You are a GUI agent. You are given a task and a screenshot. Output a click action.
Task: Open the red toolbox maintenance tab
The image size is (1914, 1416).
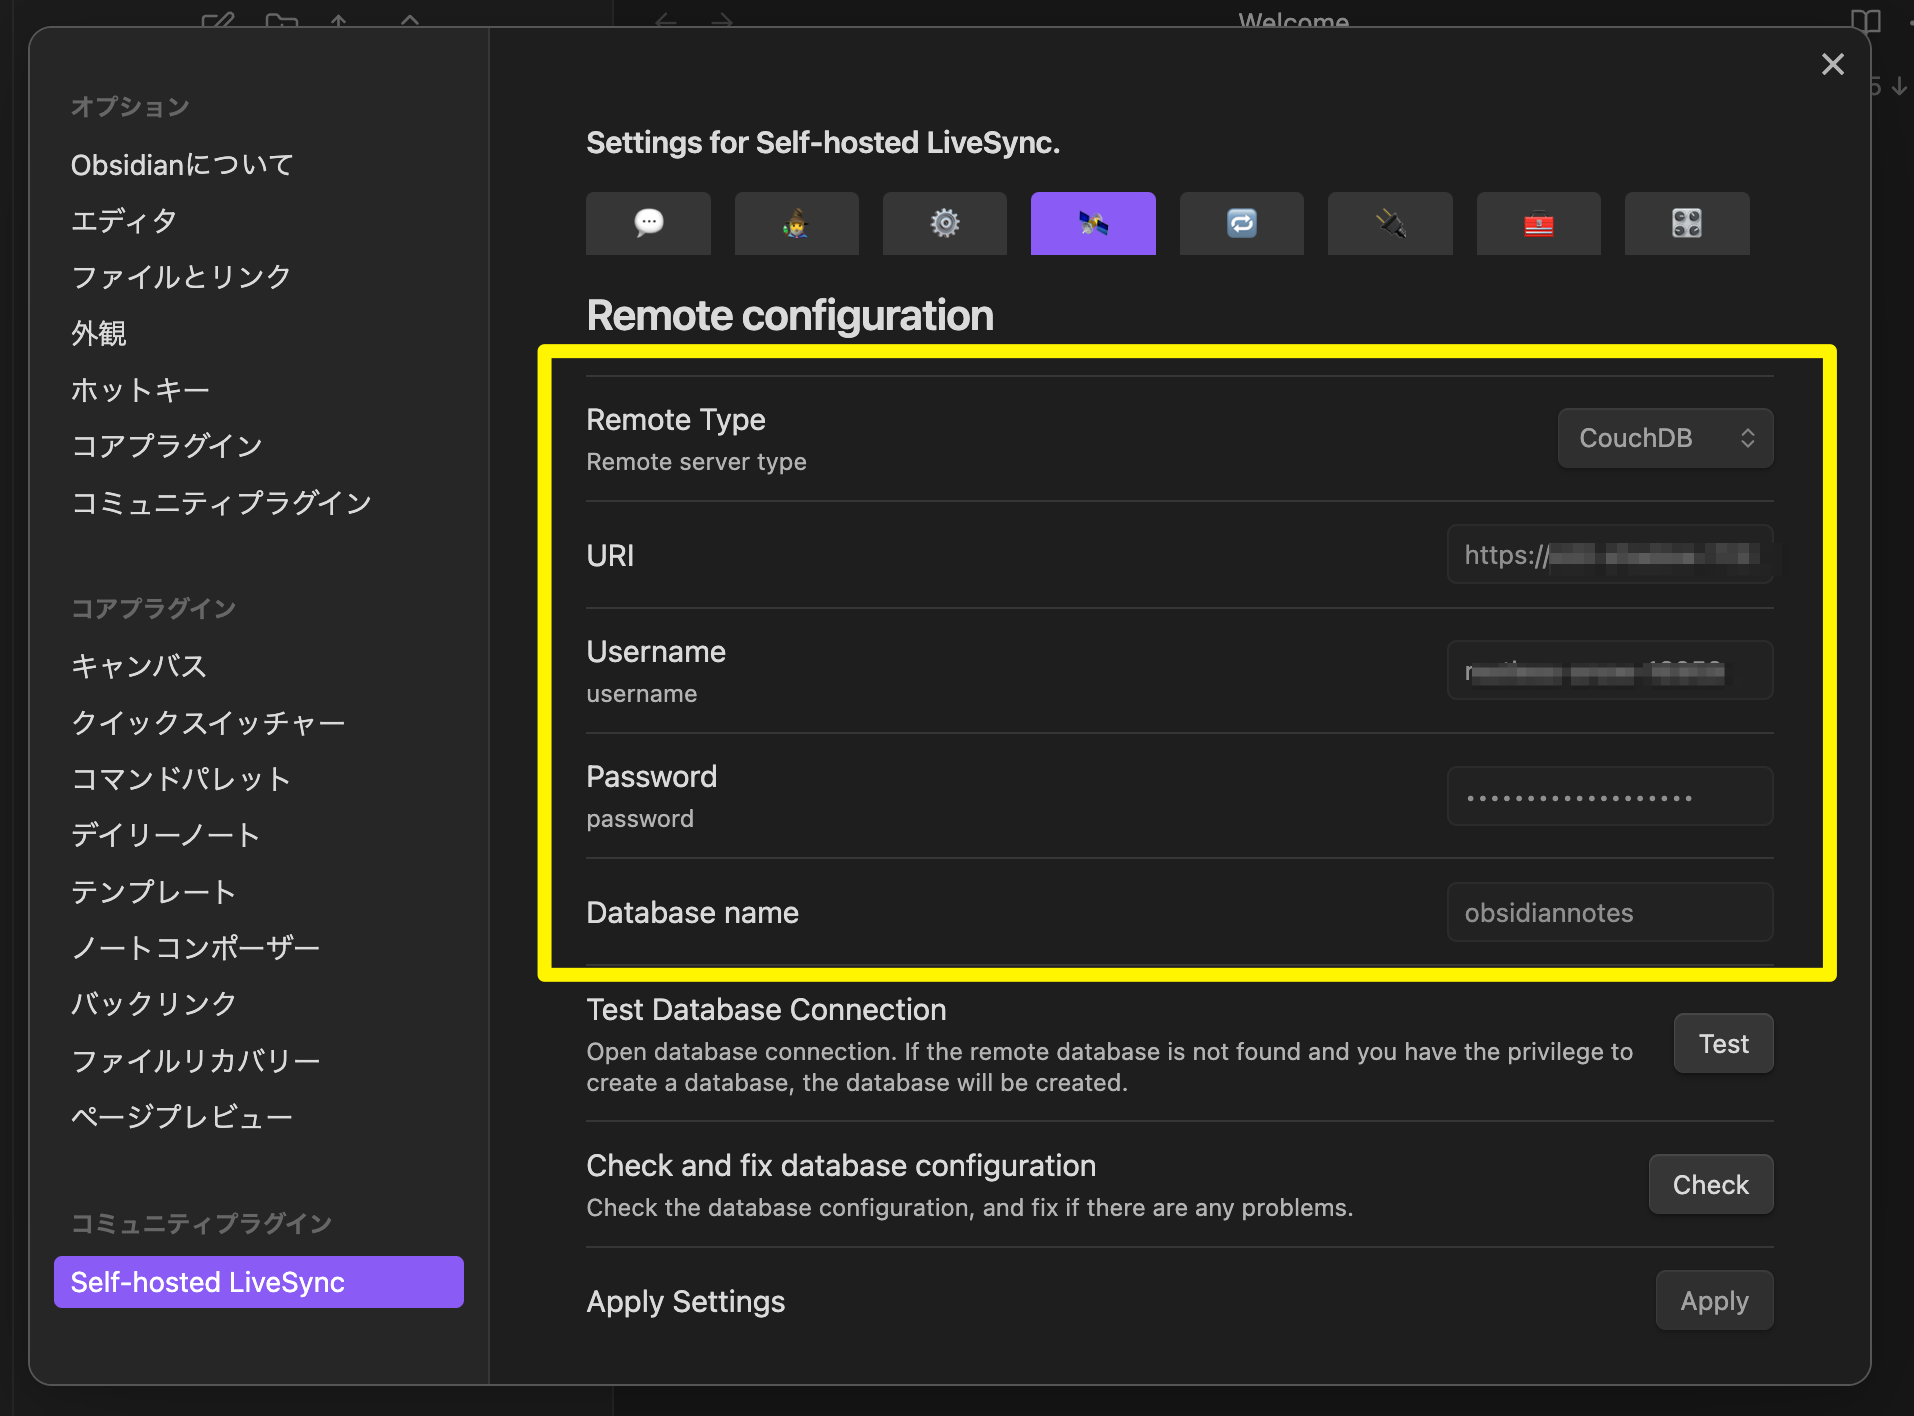(x=1538, y=223)
